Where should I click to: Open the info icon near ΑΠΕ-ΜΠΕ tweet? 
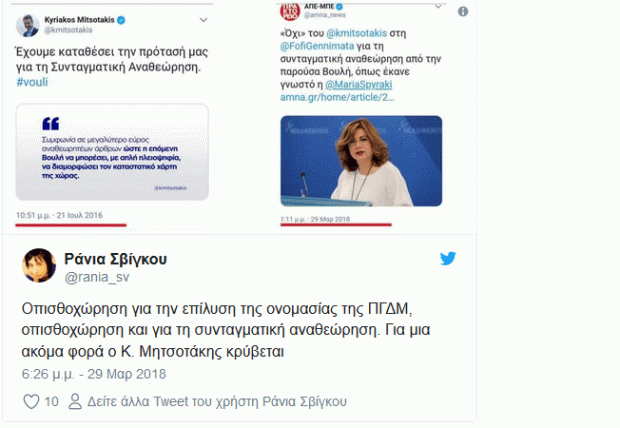(x=463, y=11)
